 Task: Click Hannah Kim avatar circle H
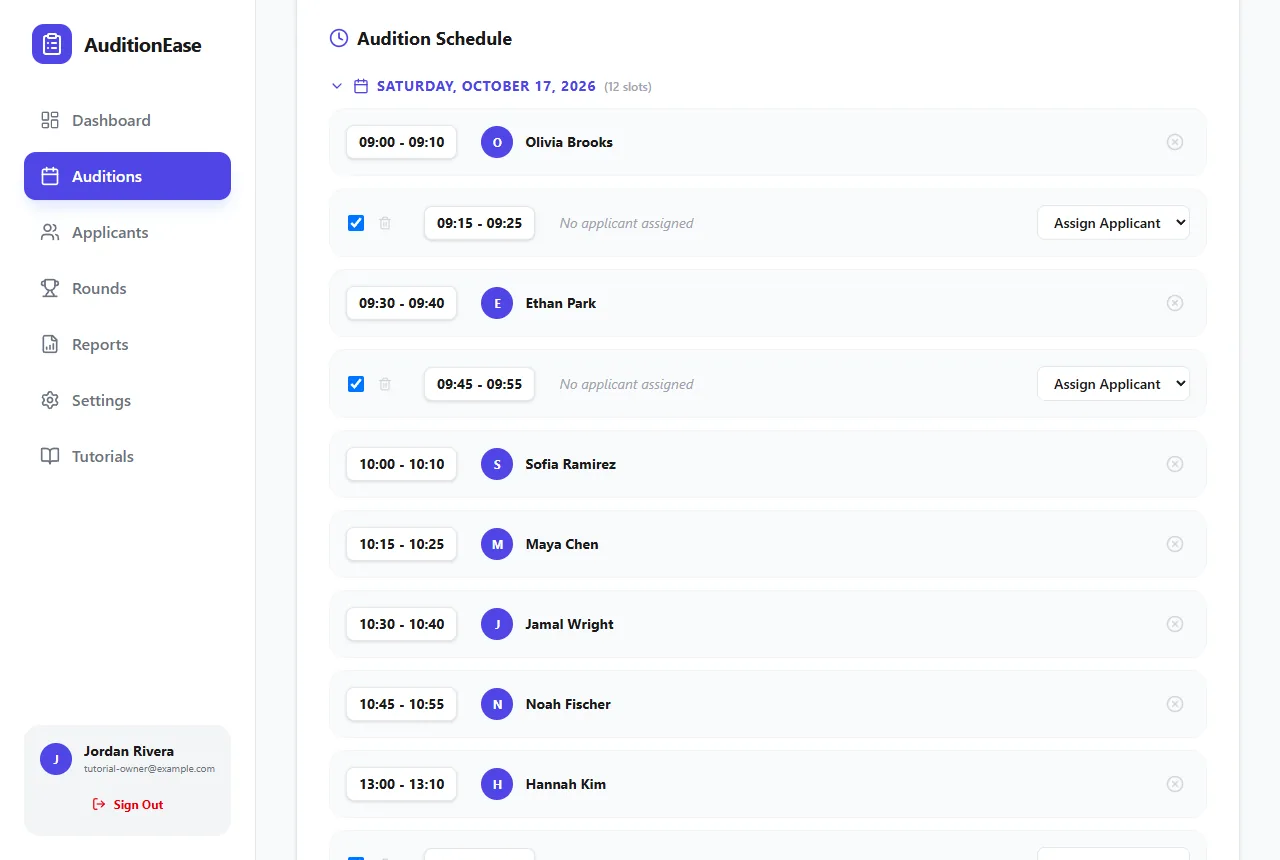497,784
